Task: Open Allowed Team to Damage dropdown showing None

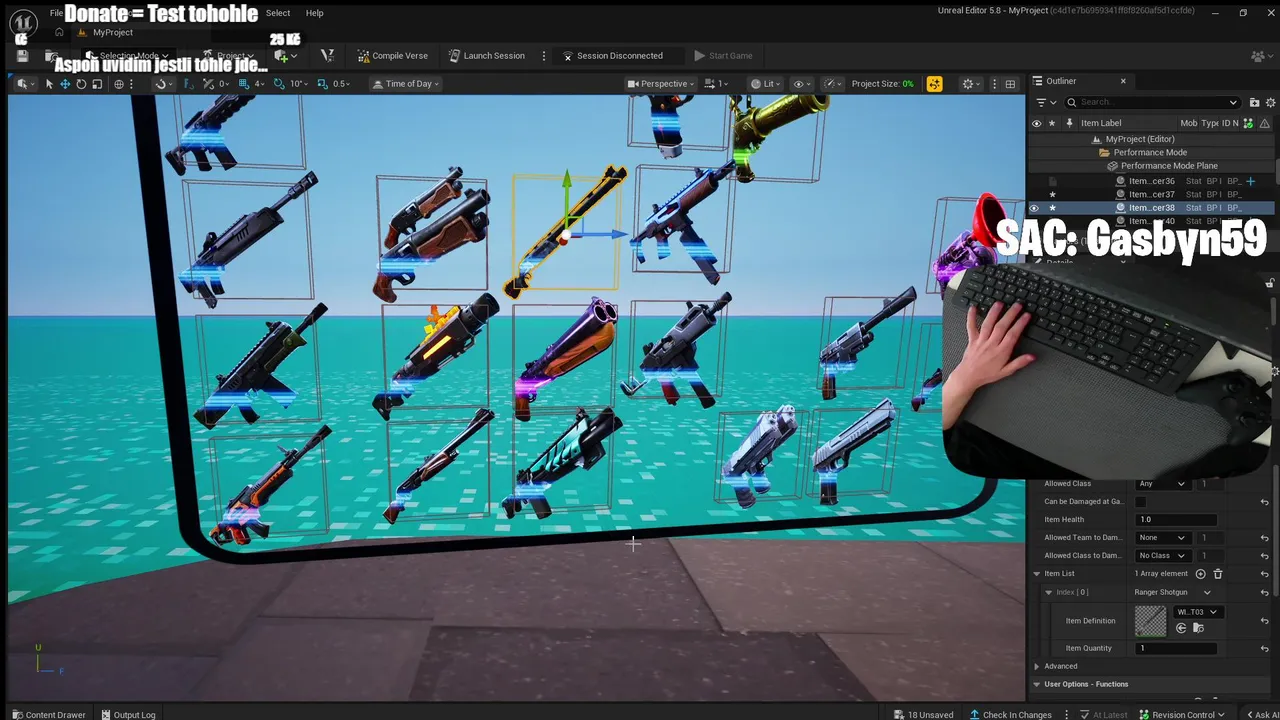Action: coord(1161,538)
